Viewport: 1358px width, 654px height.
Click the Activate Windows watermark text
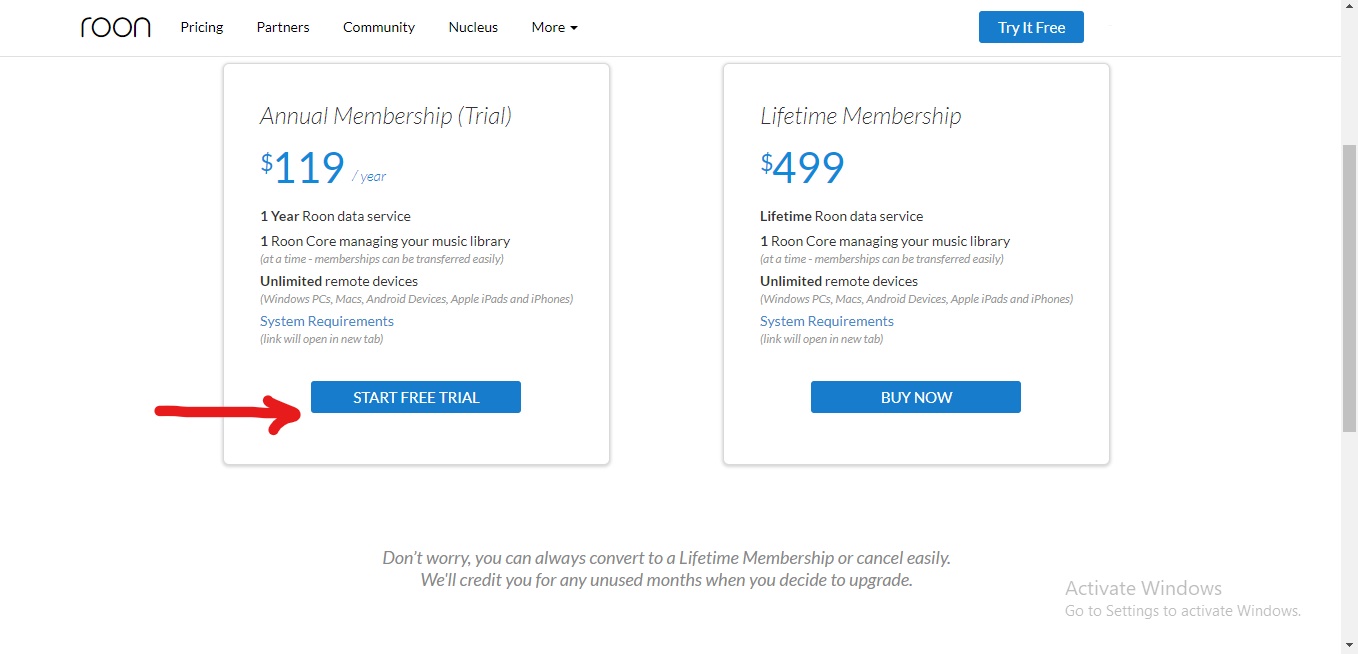click(1143, 588)
